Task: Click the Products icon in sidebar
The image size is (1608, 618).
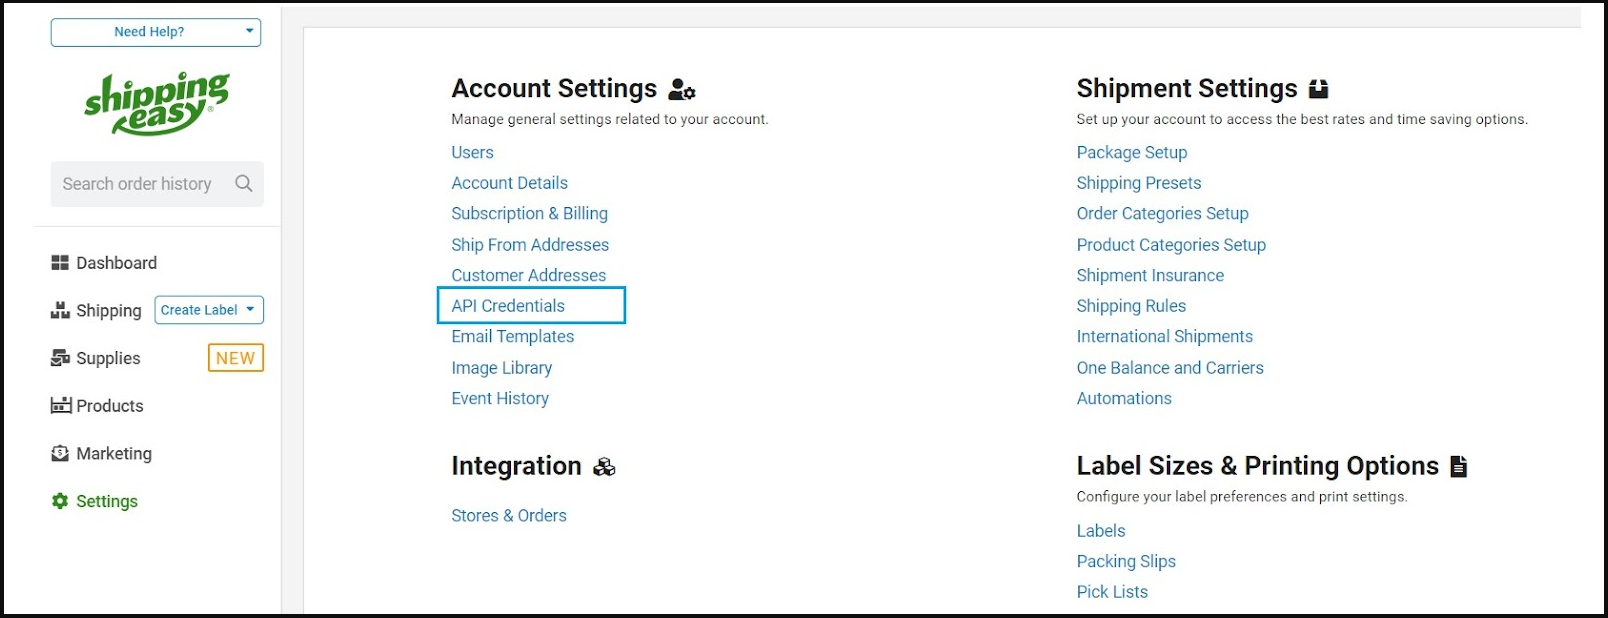Action: point(60,405)
